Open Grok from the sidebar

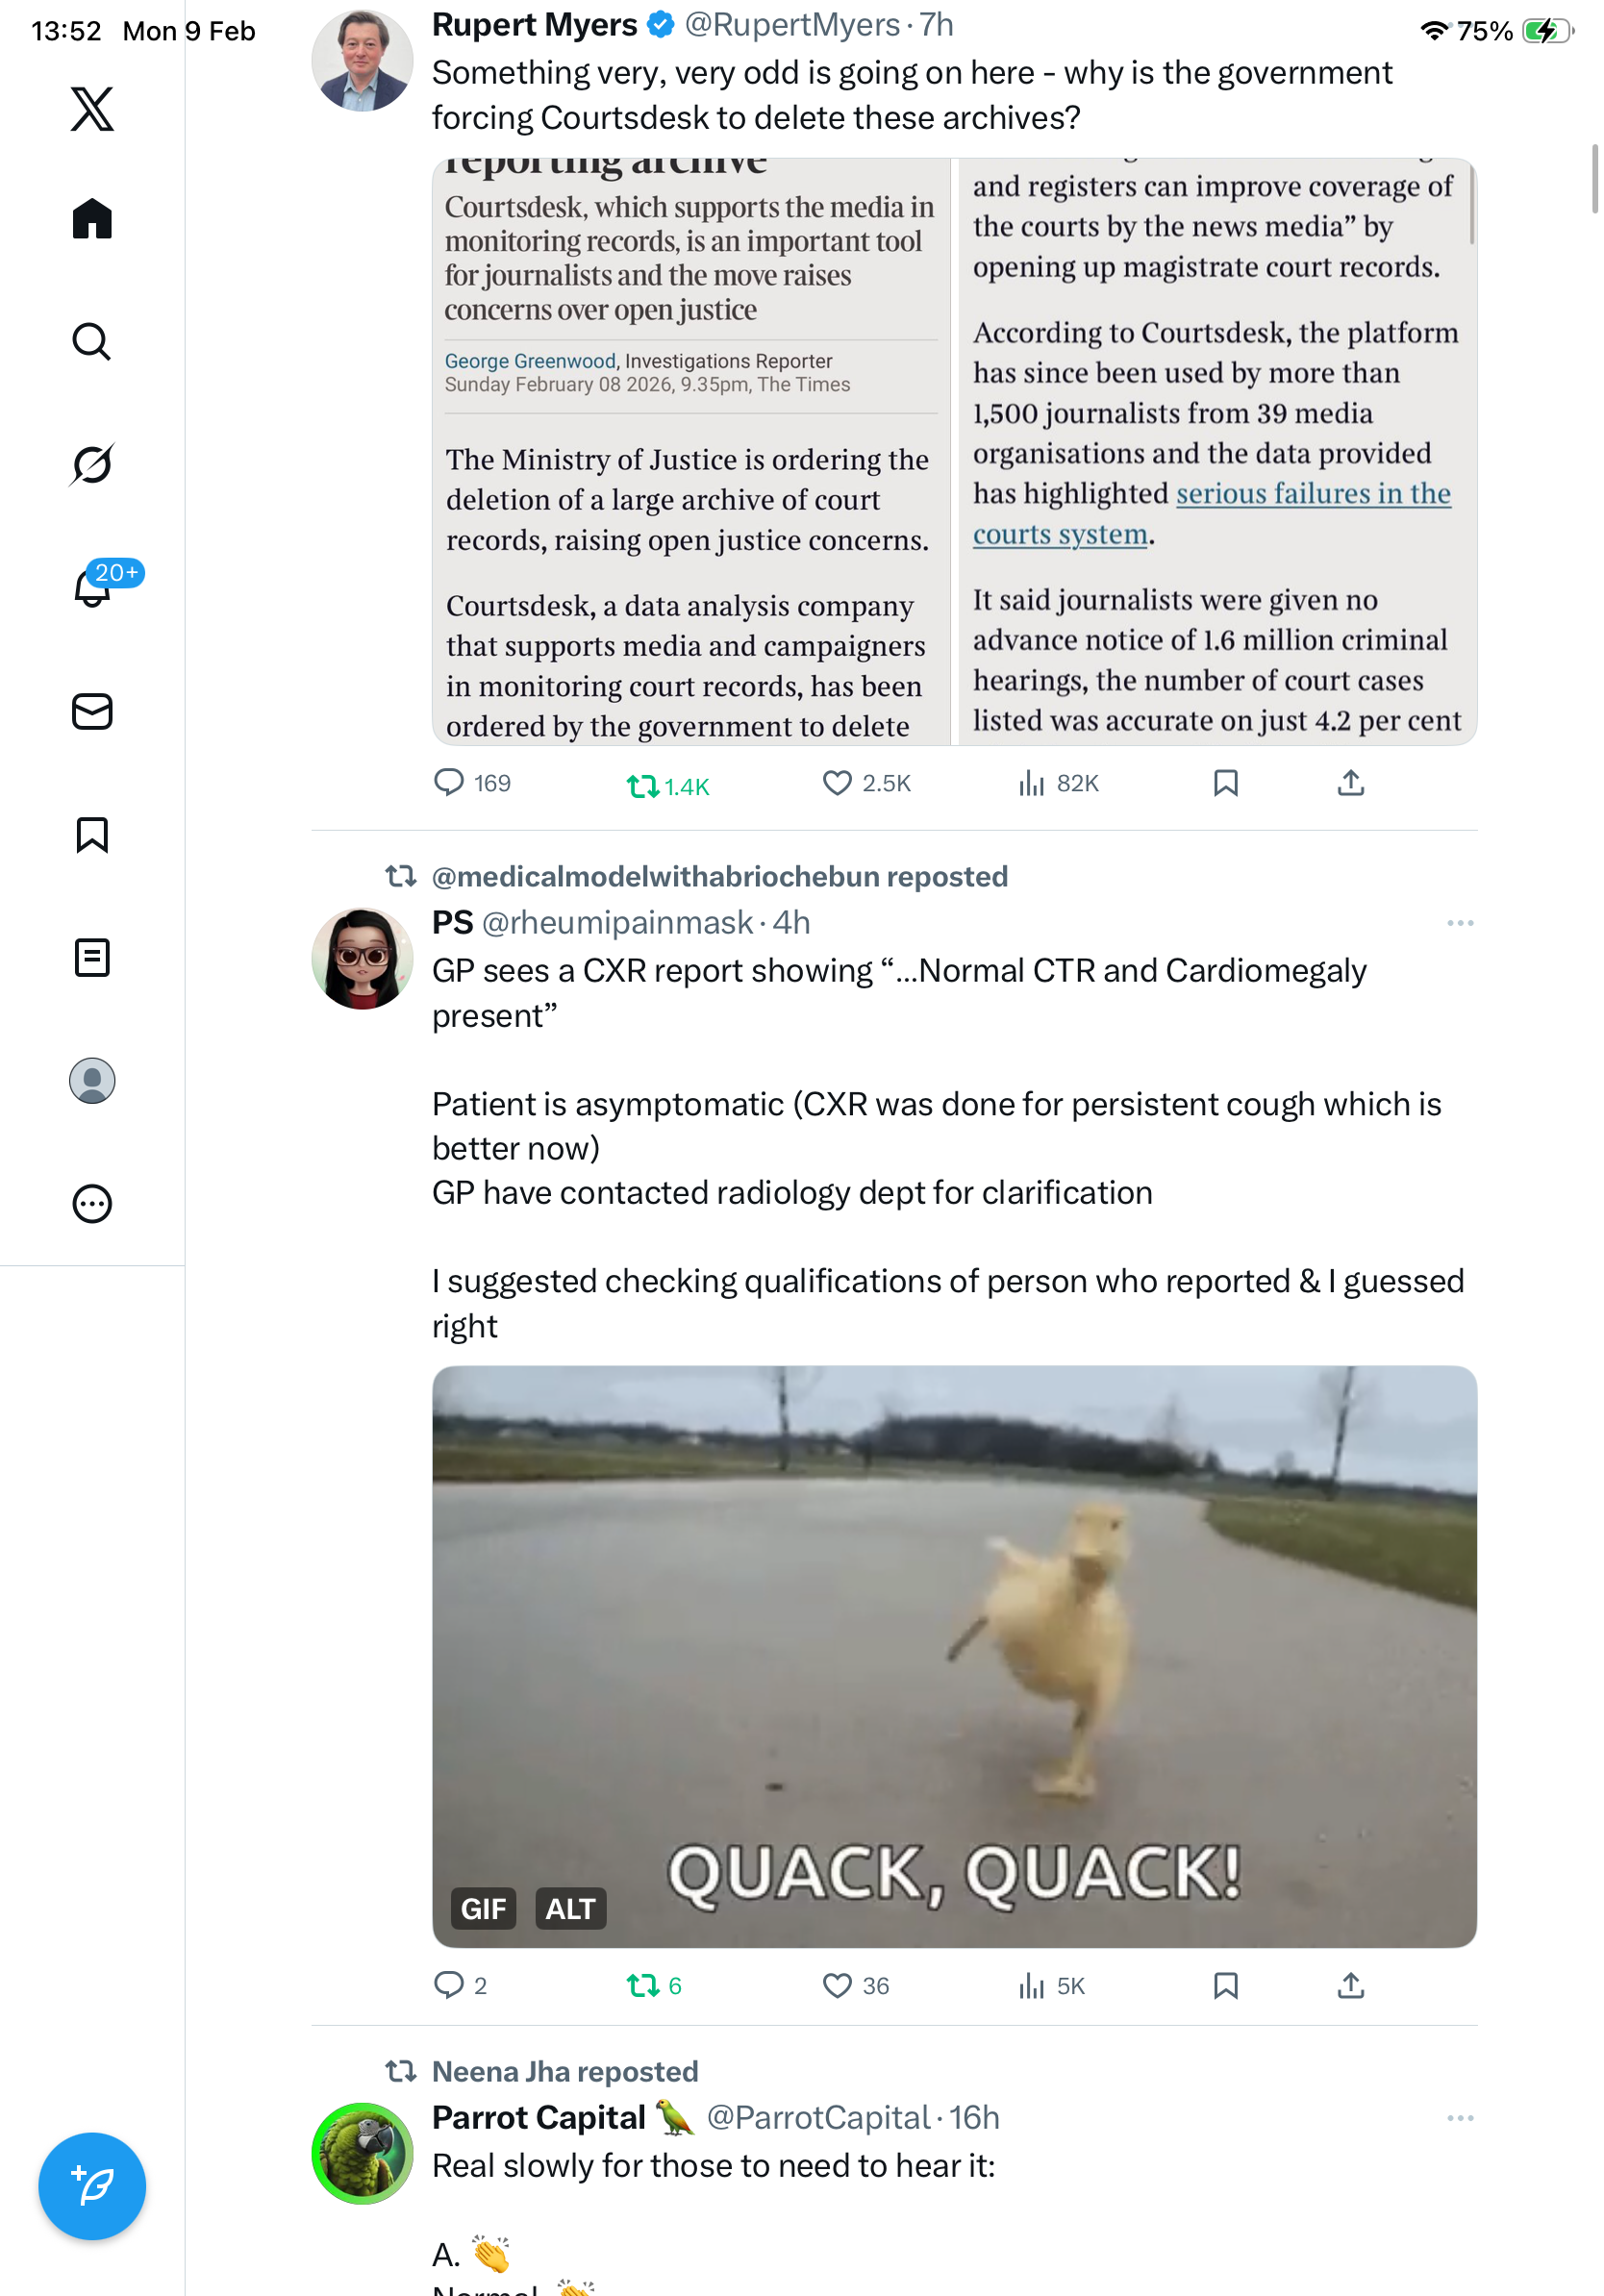click(x=92, y=464)
